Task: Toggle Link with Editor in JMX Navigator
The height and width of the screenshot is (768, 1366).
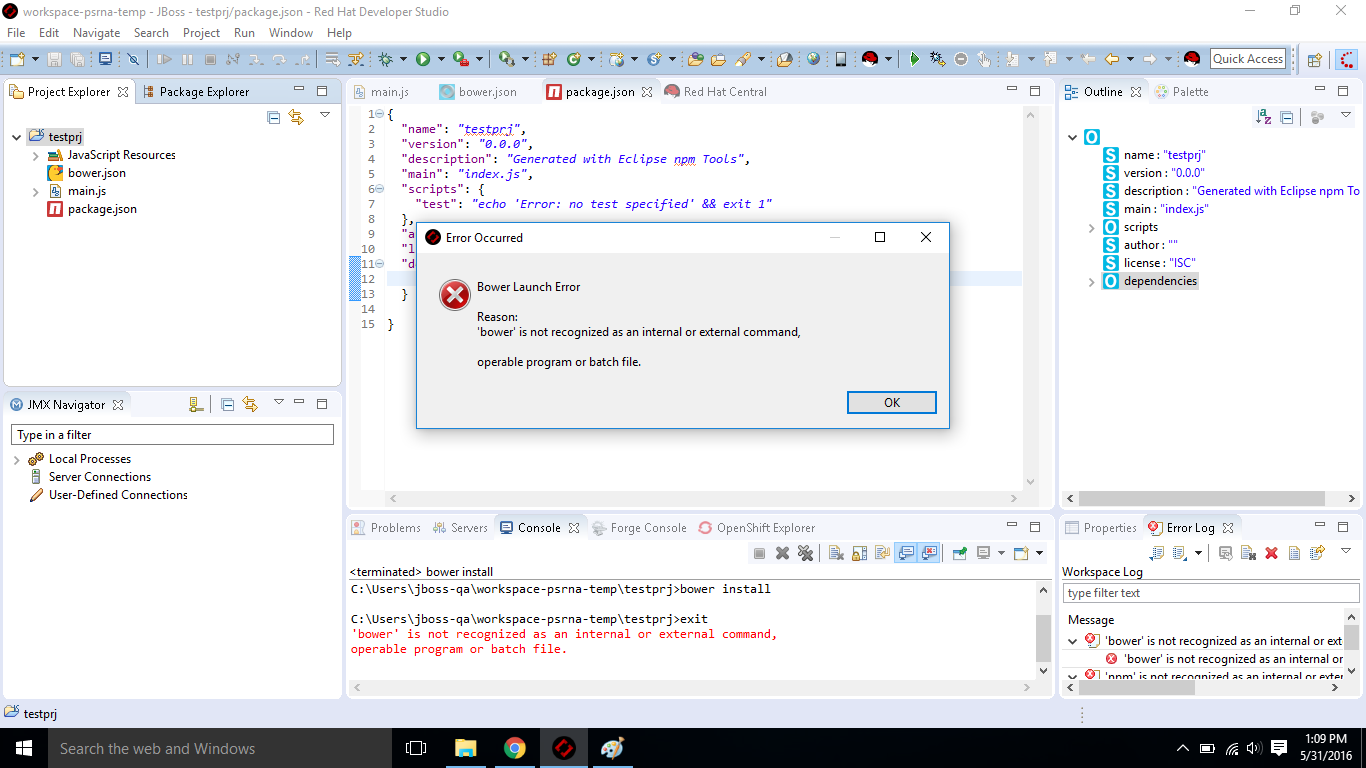Action: [x=250, y=405]
